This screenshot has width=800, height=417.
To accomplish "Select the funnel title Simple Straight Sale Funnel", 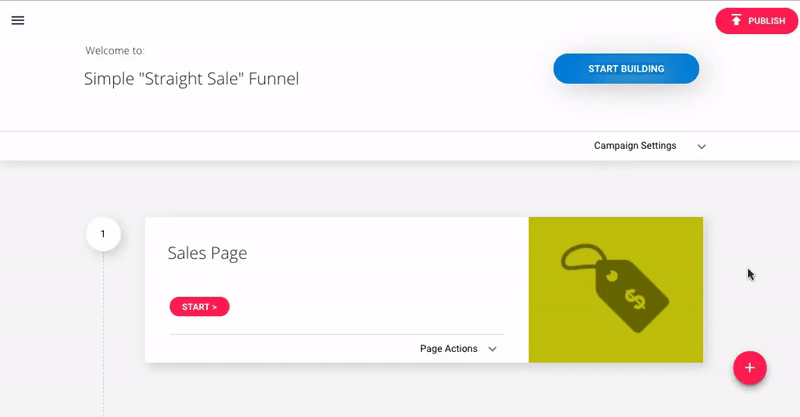I will [191, 79].
